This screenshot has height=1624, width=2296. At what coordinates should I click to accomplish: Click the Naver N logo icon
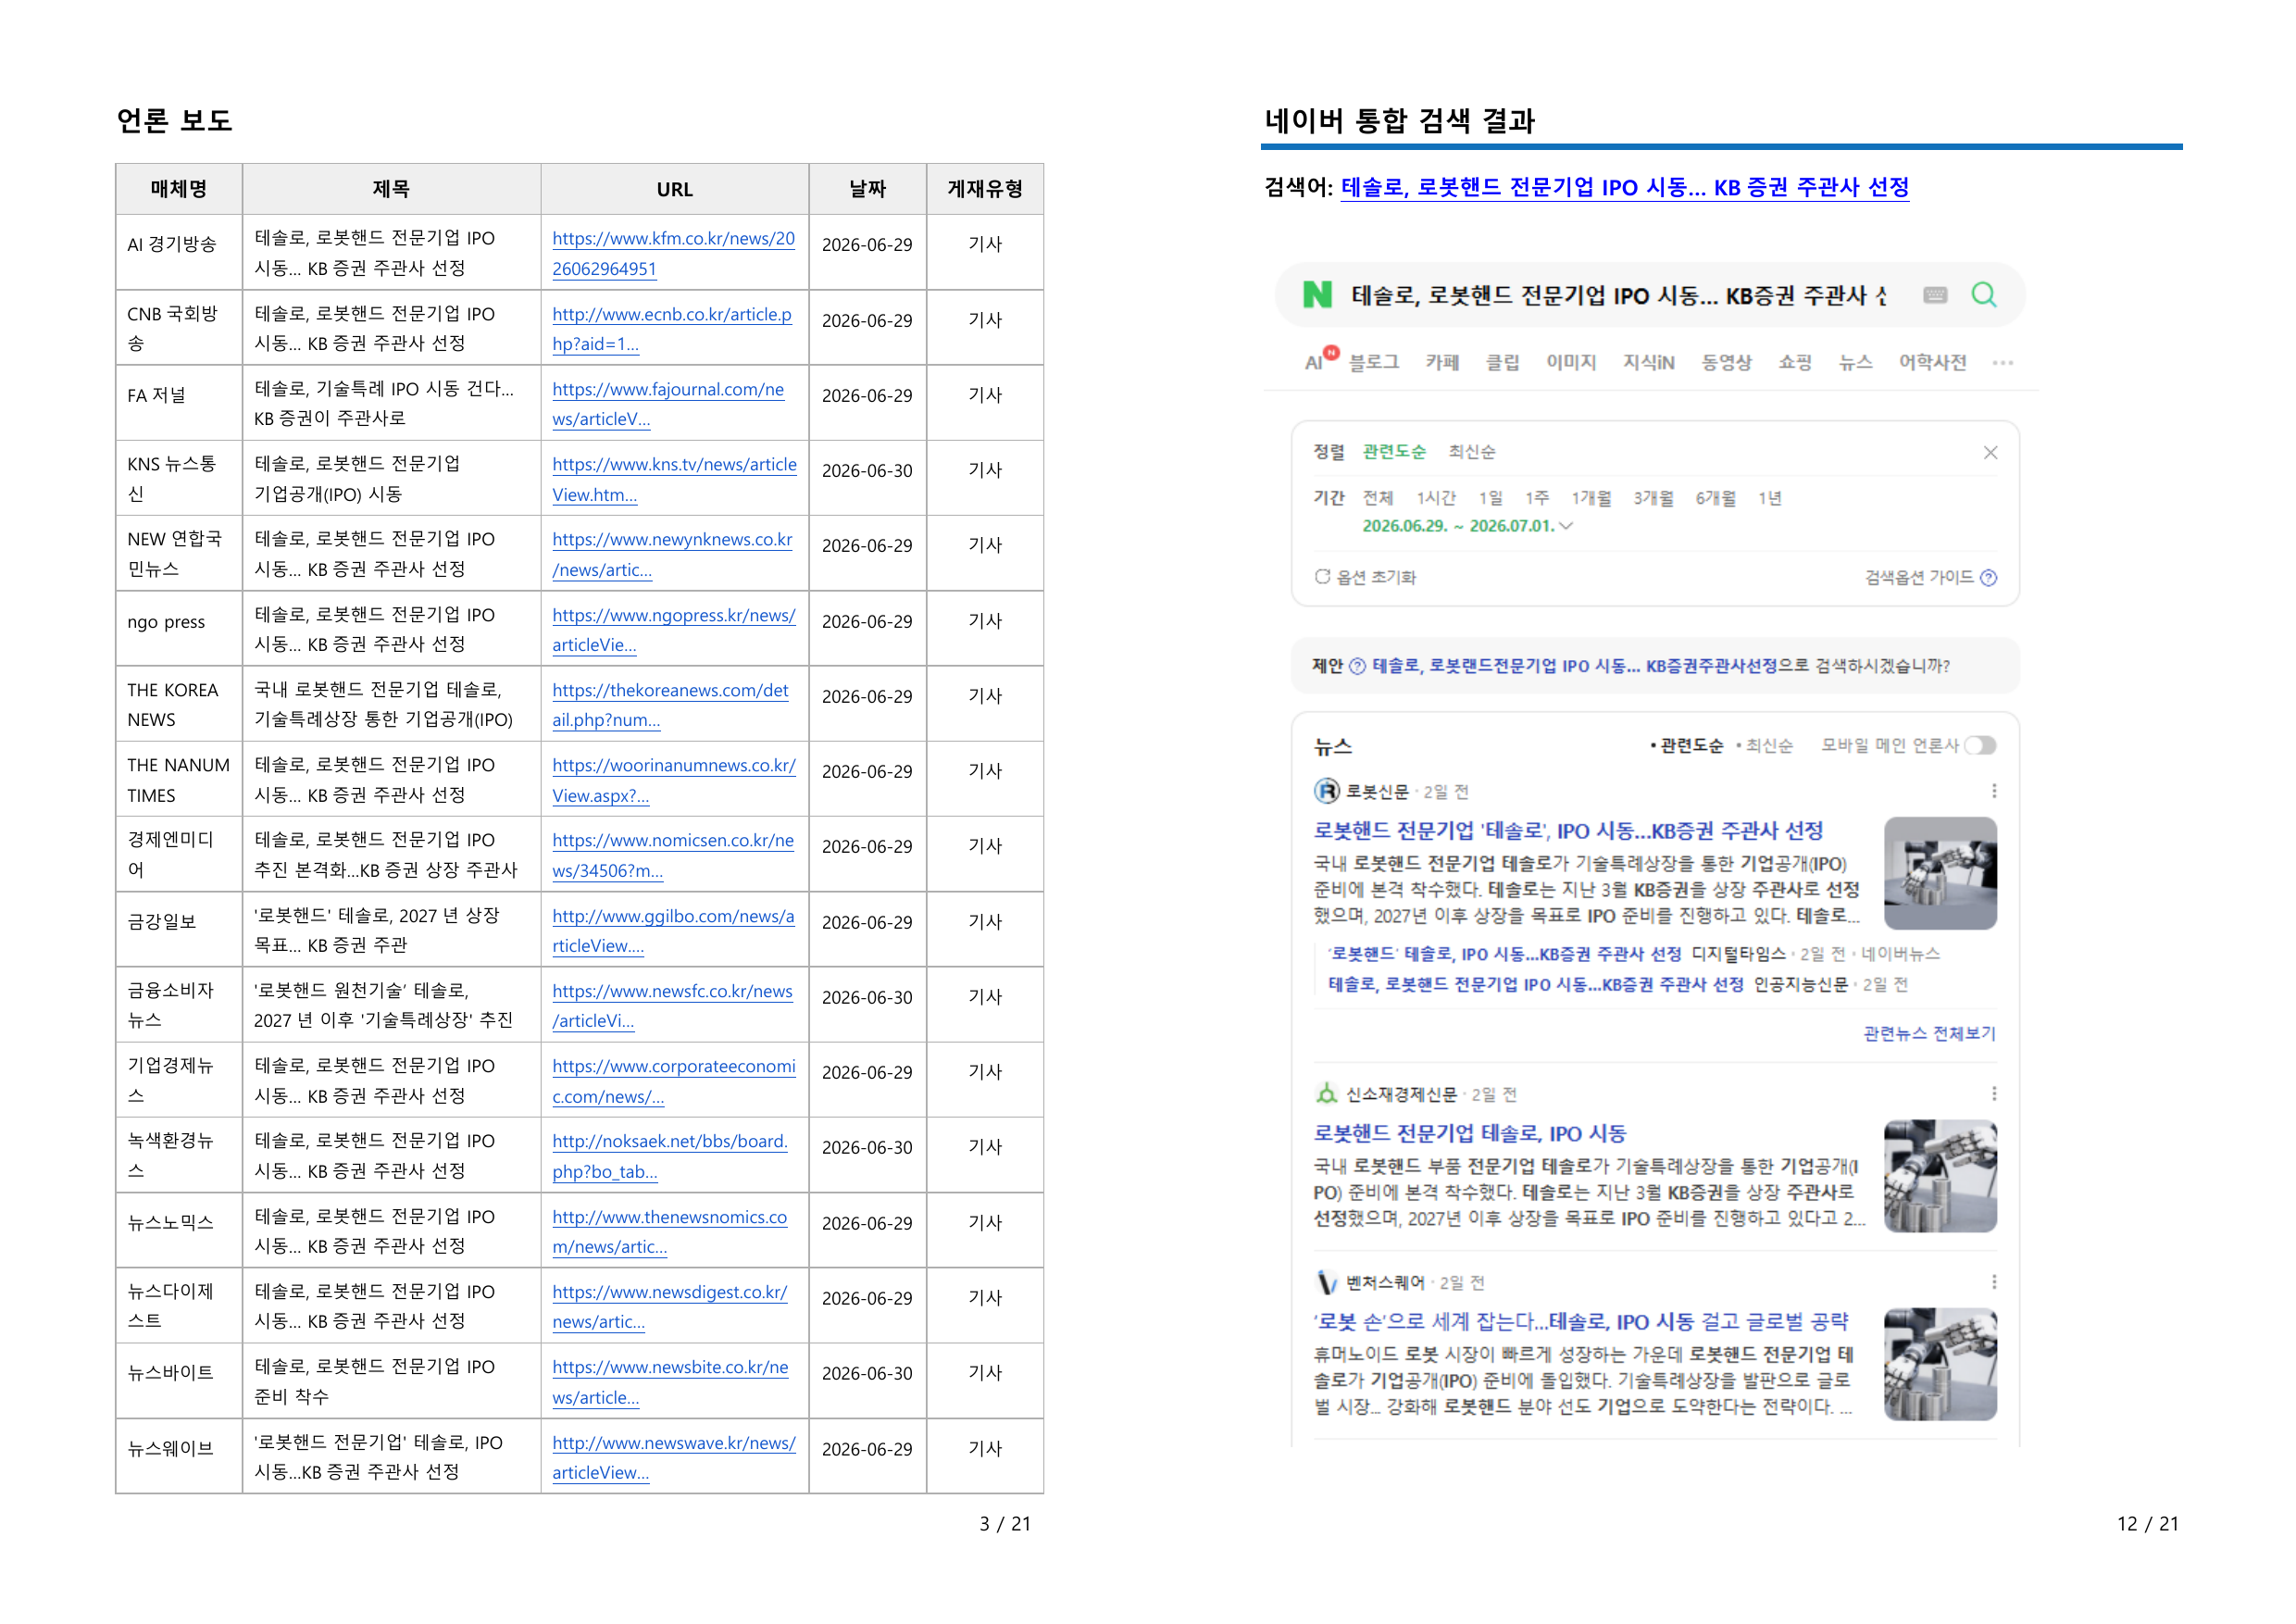pyautogui.click(x=1317, y=295)
